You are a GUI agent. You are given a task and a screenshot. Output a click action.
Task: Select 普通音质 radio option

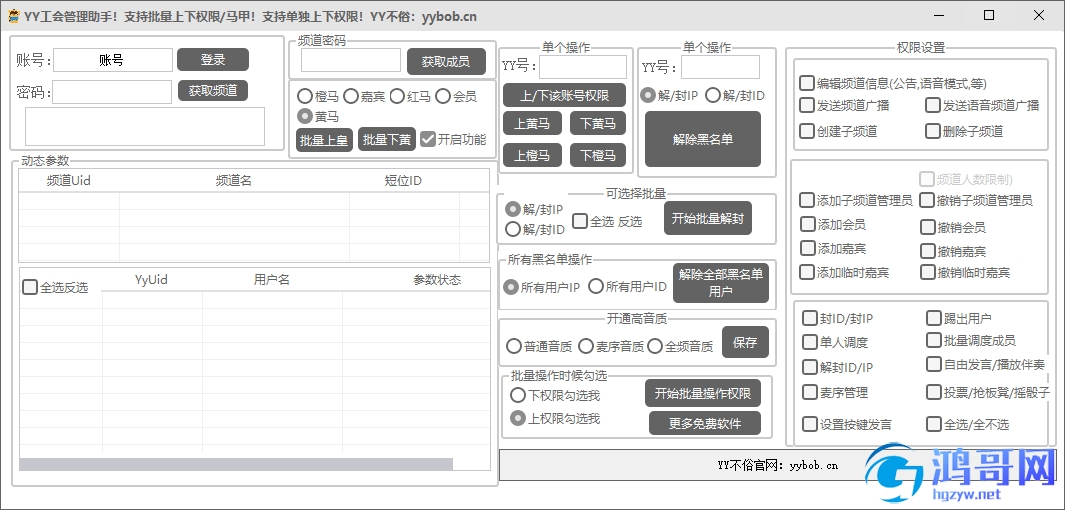click(x=514, y=346)
